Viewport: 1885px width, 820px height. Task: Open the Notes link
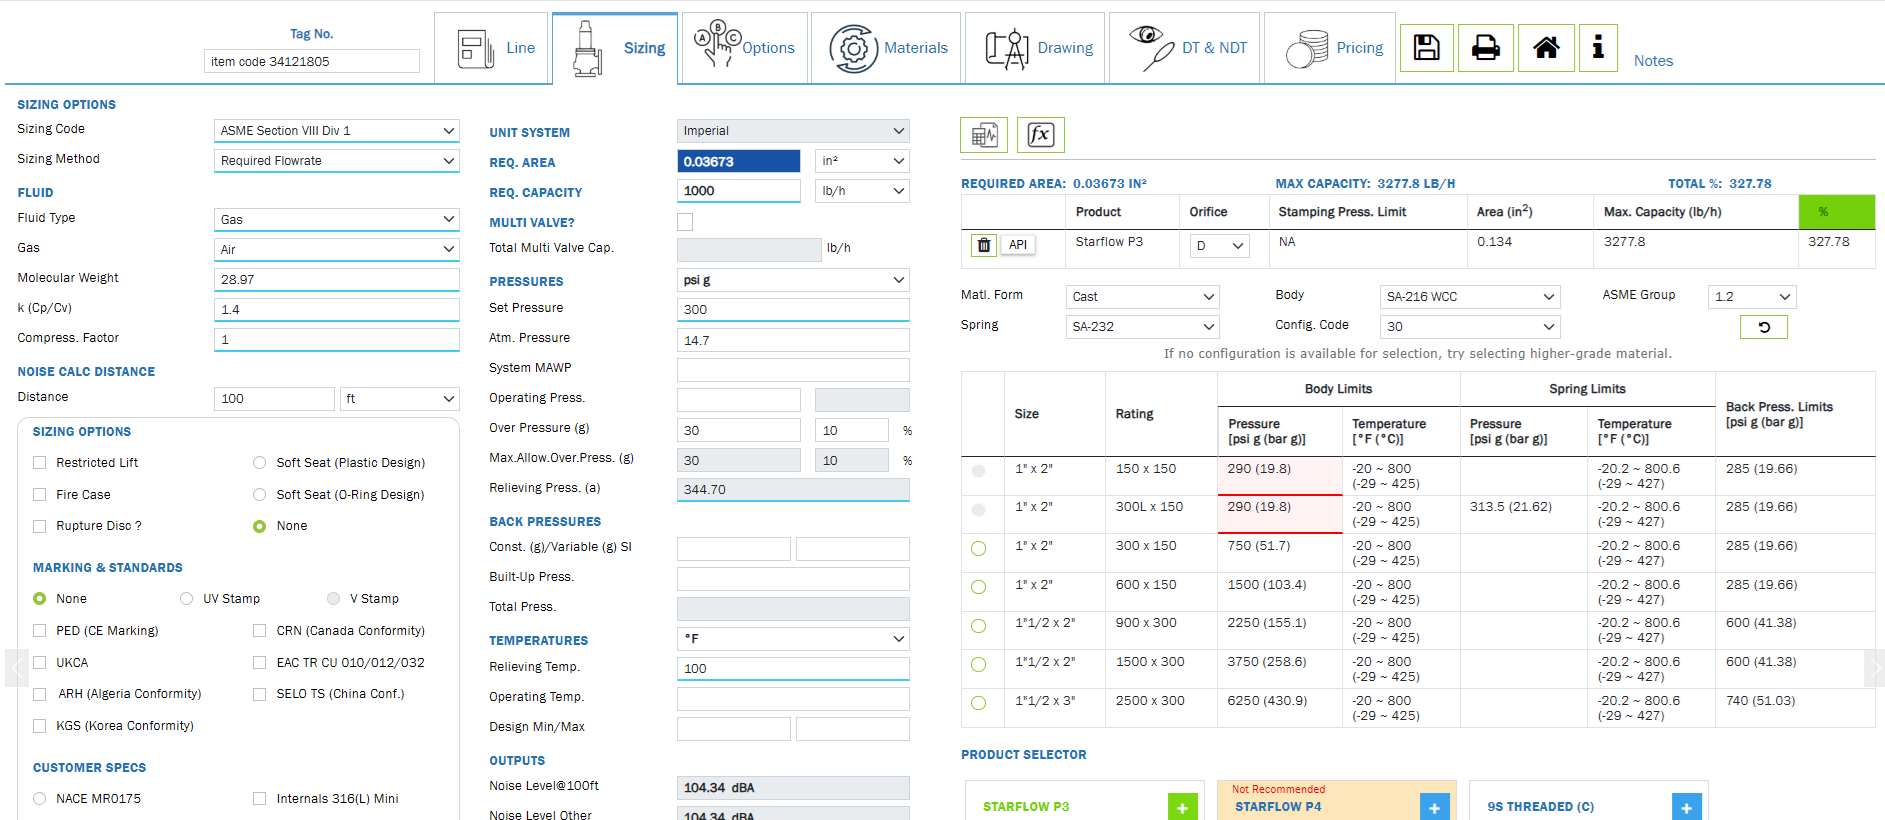[x=1653, y=61]
